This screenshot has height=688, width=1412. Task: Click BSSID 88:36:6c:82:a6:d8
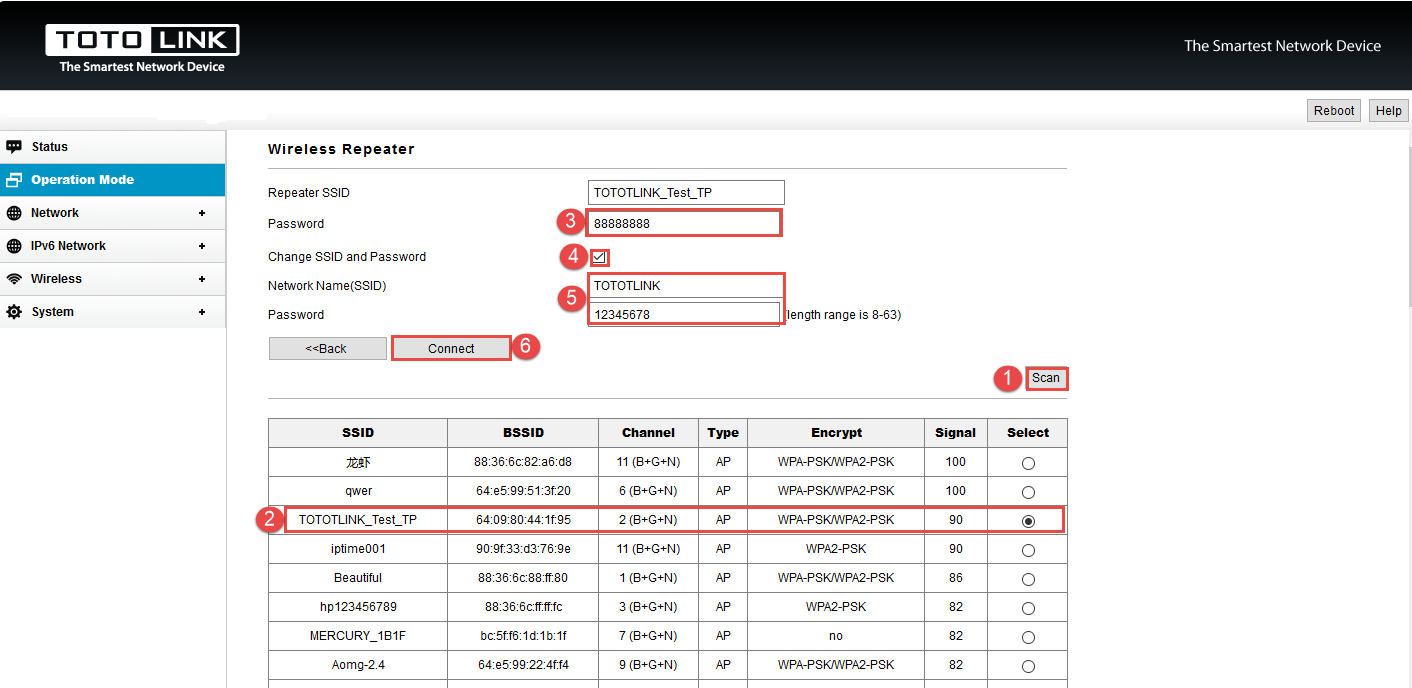click(x=523, y=462)
